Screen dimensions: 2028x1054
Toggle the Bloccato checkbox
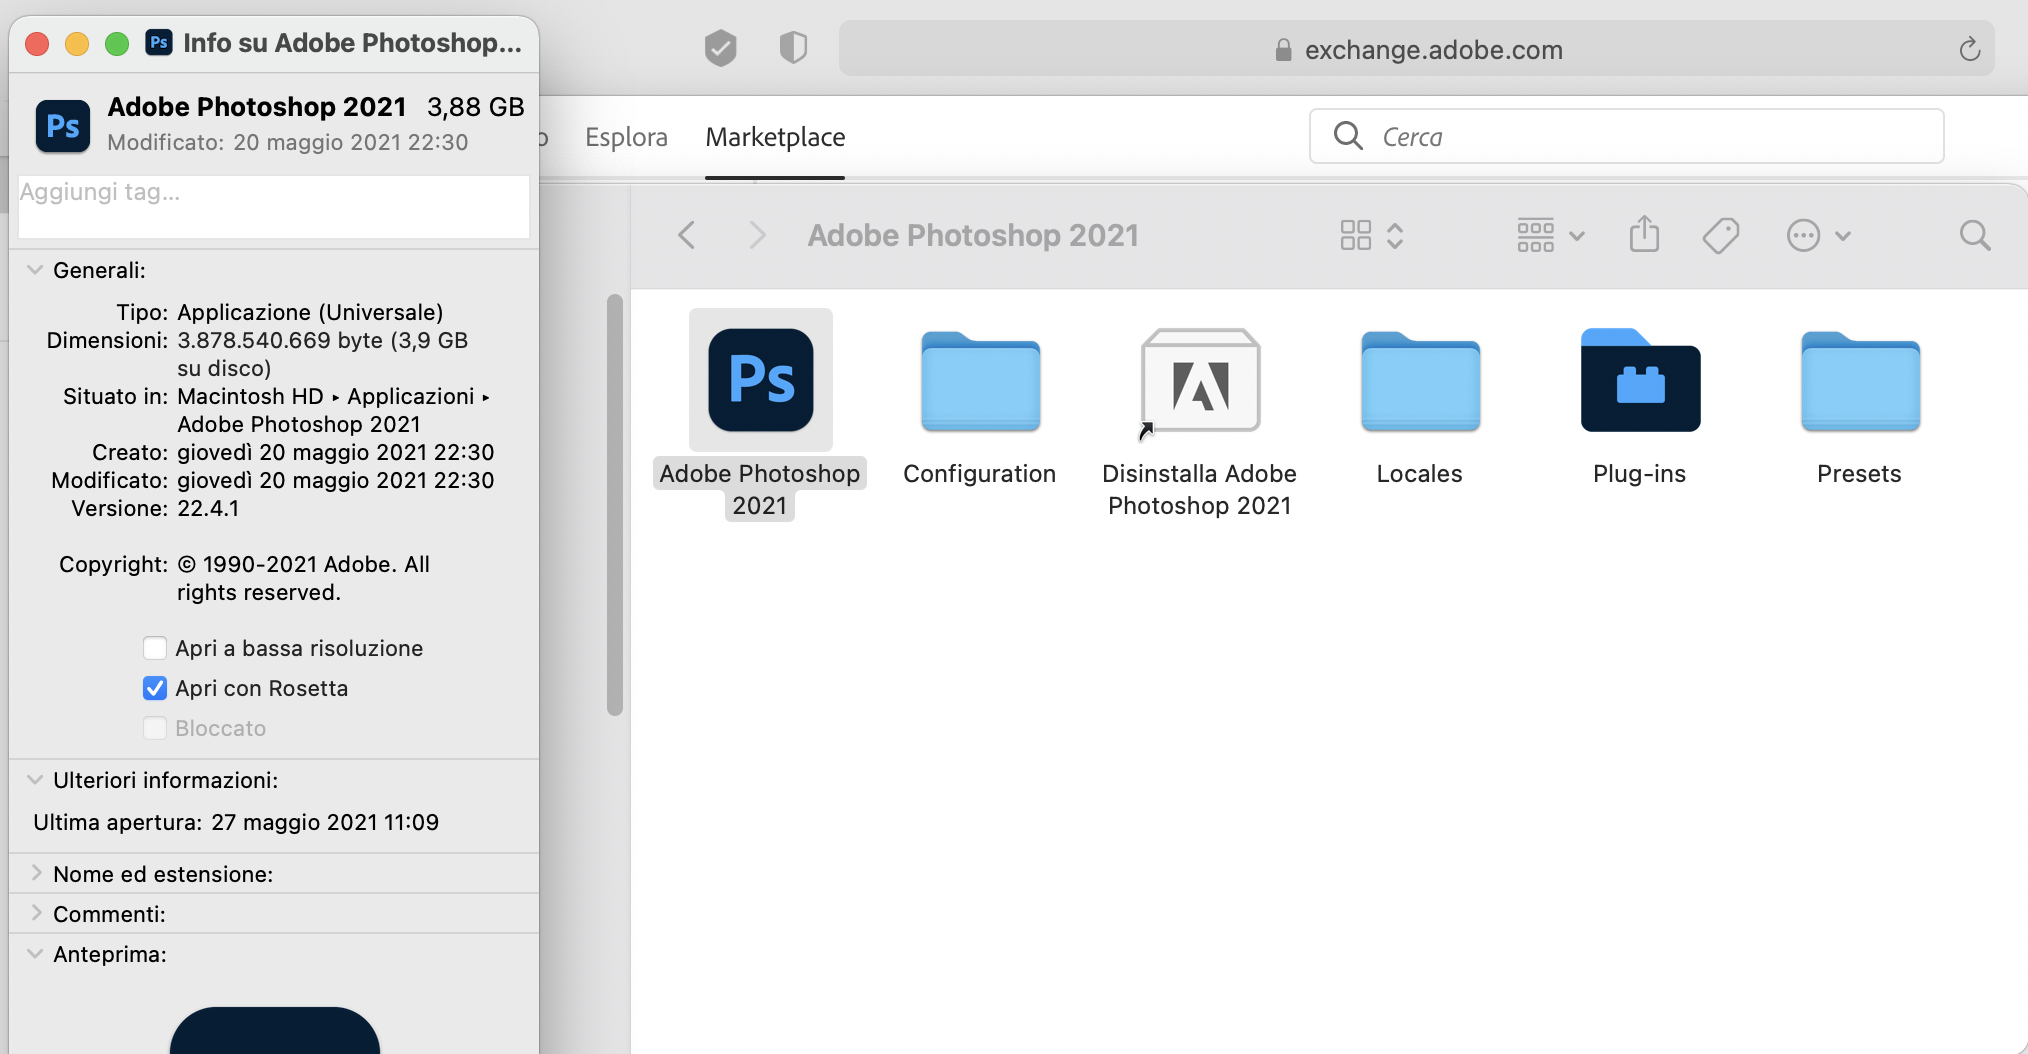pyautogui.click(x=155, y=728)
